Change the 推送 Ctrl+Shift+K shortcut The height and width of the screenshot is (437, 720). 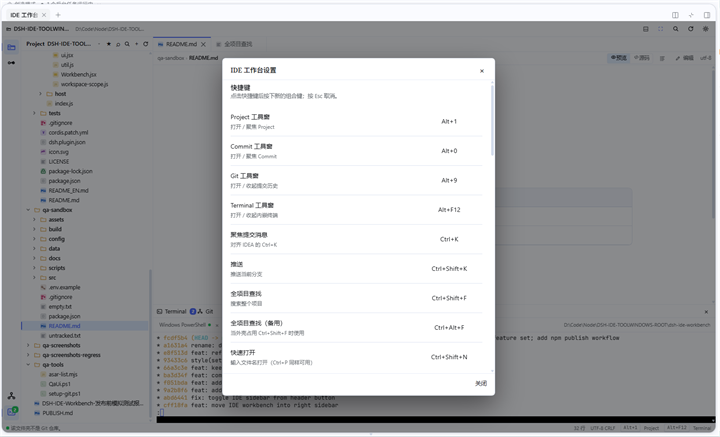(x=449, y=269)
